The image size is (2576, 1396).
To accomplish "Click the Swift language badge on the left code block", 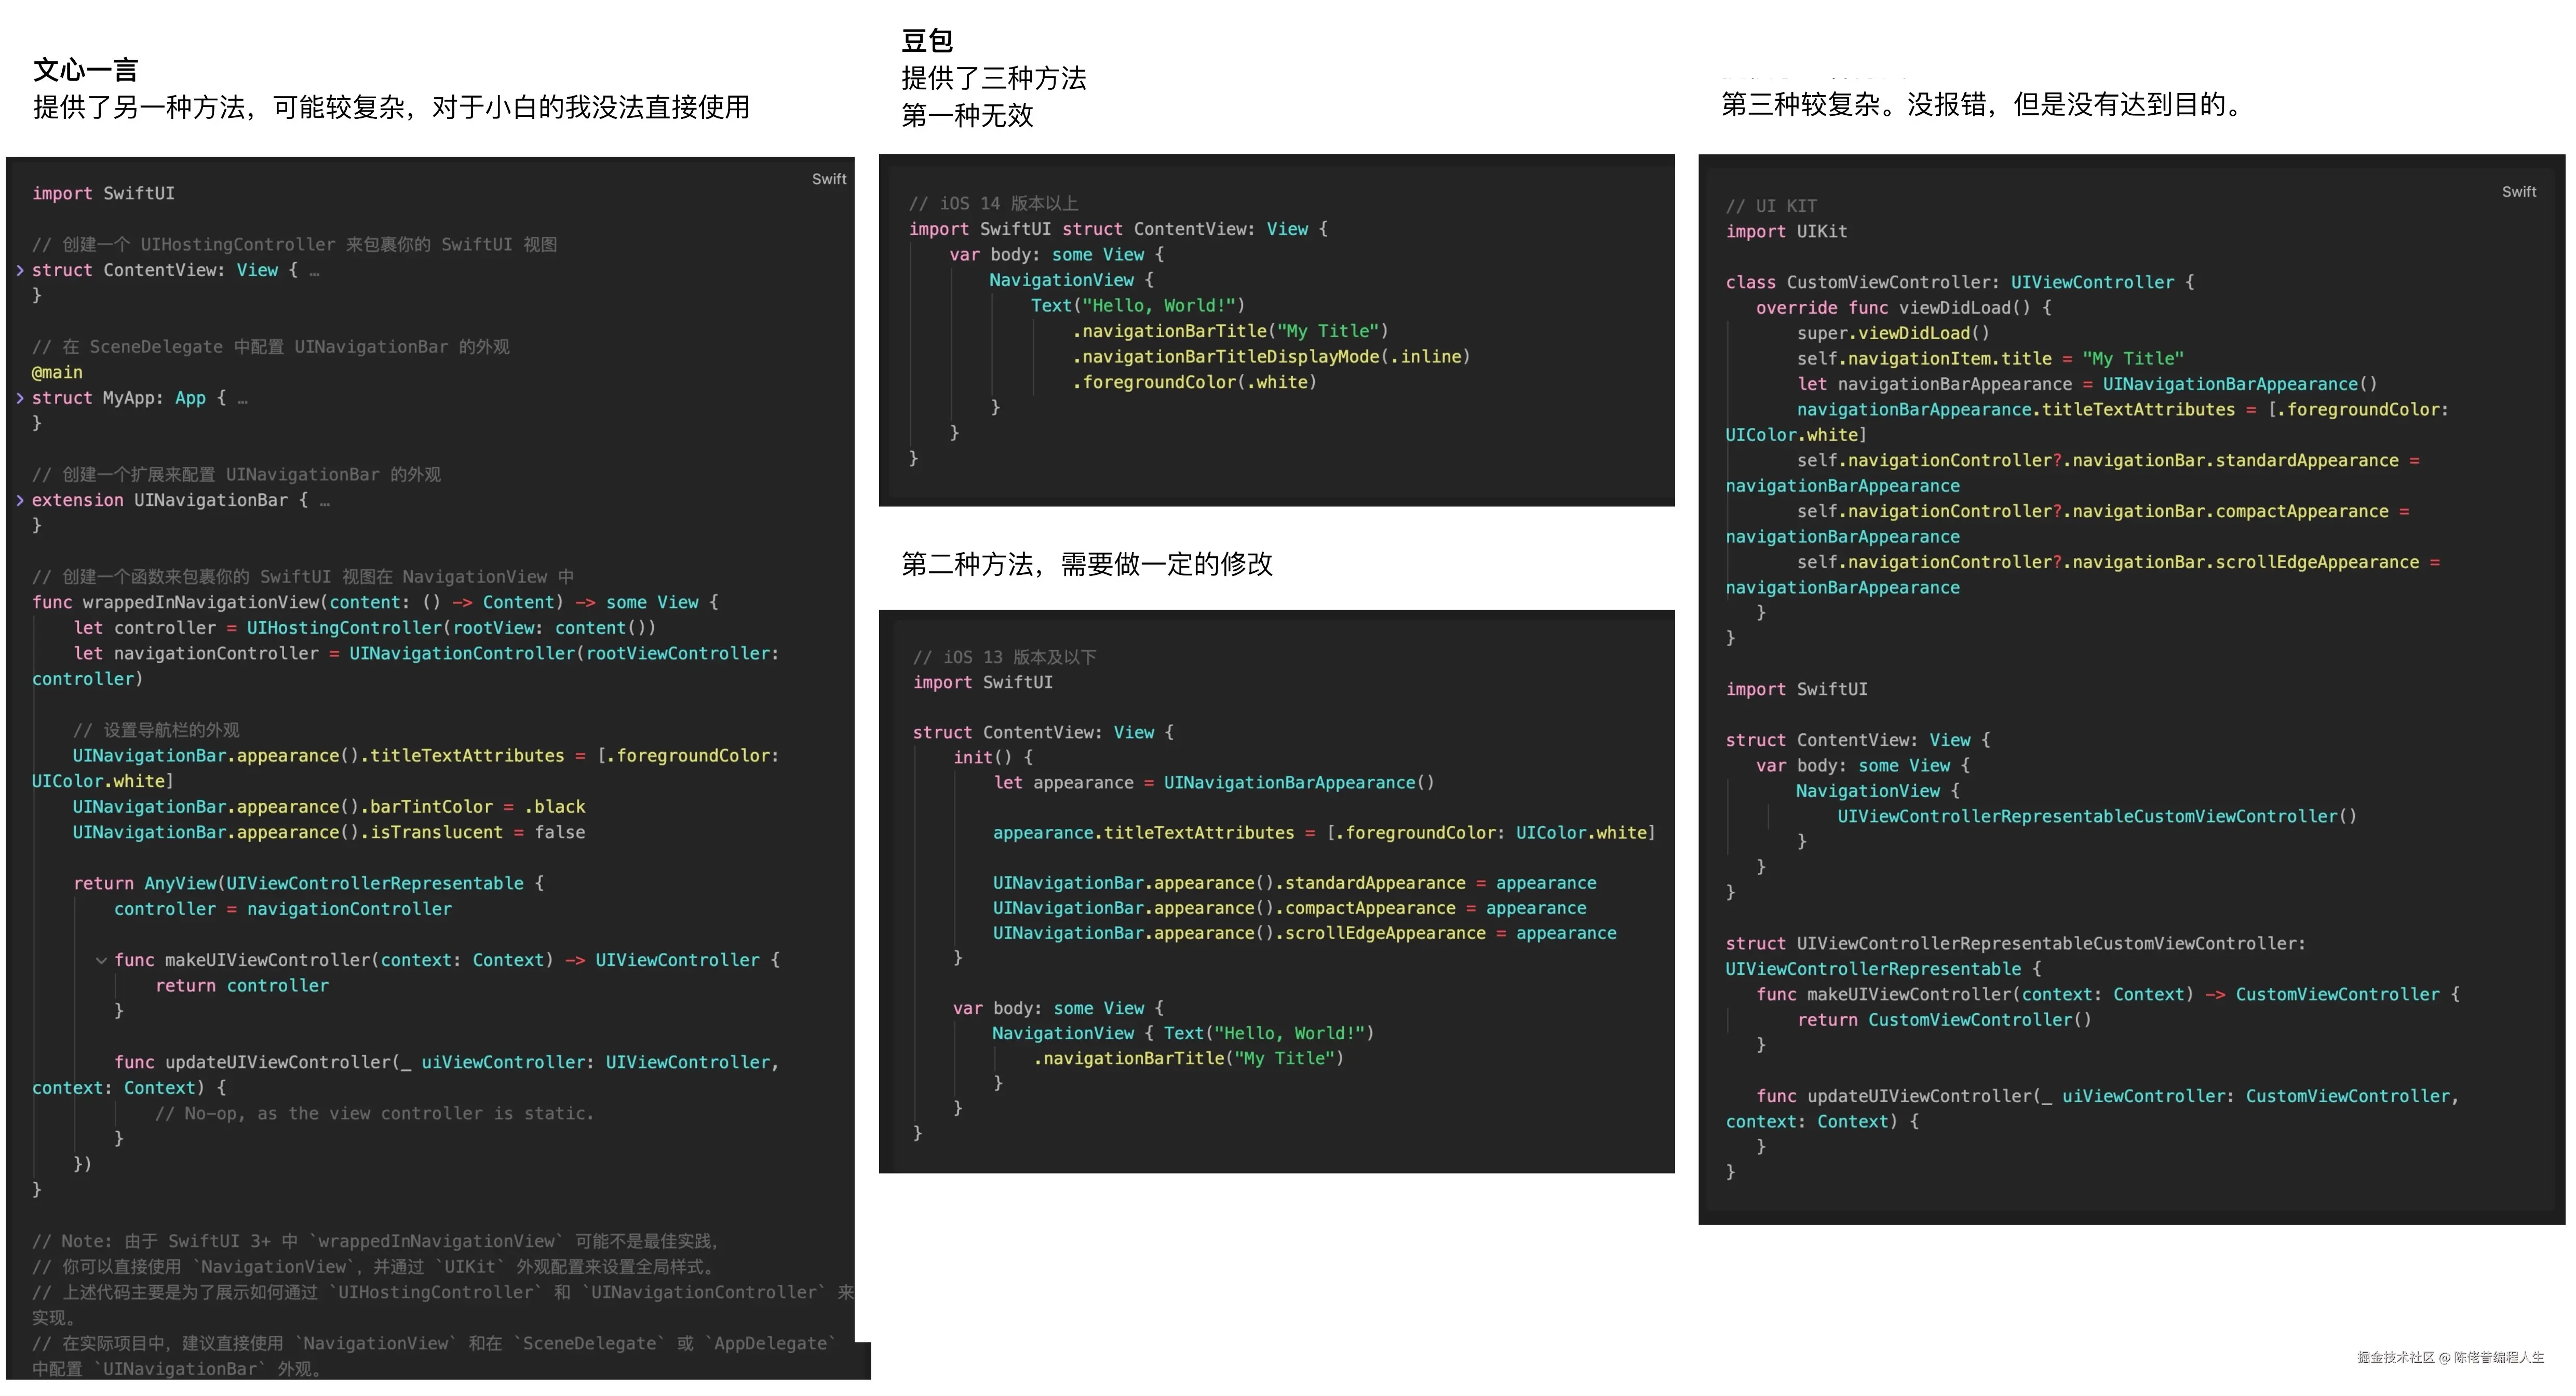I will (829, 179).
